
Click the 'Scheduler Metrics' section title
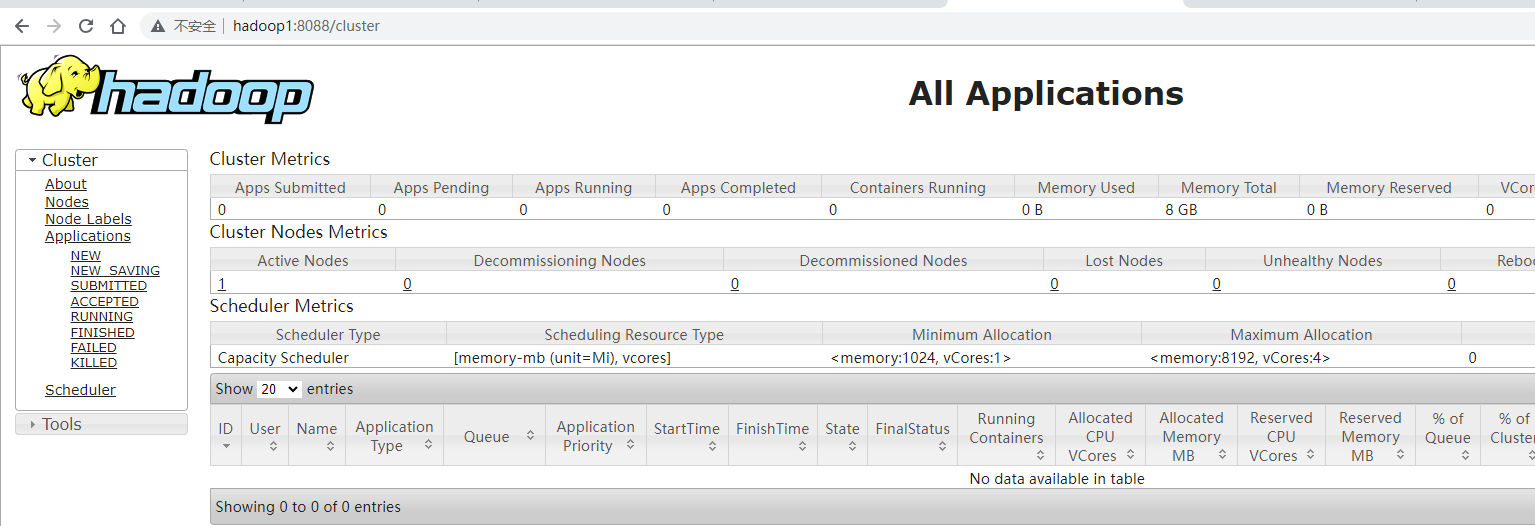282,306
